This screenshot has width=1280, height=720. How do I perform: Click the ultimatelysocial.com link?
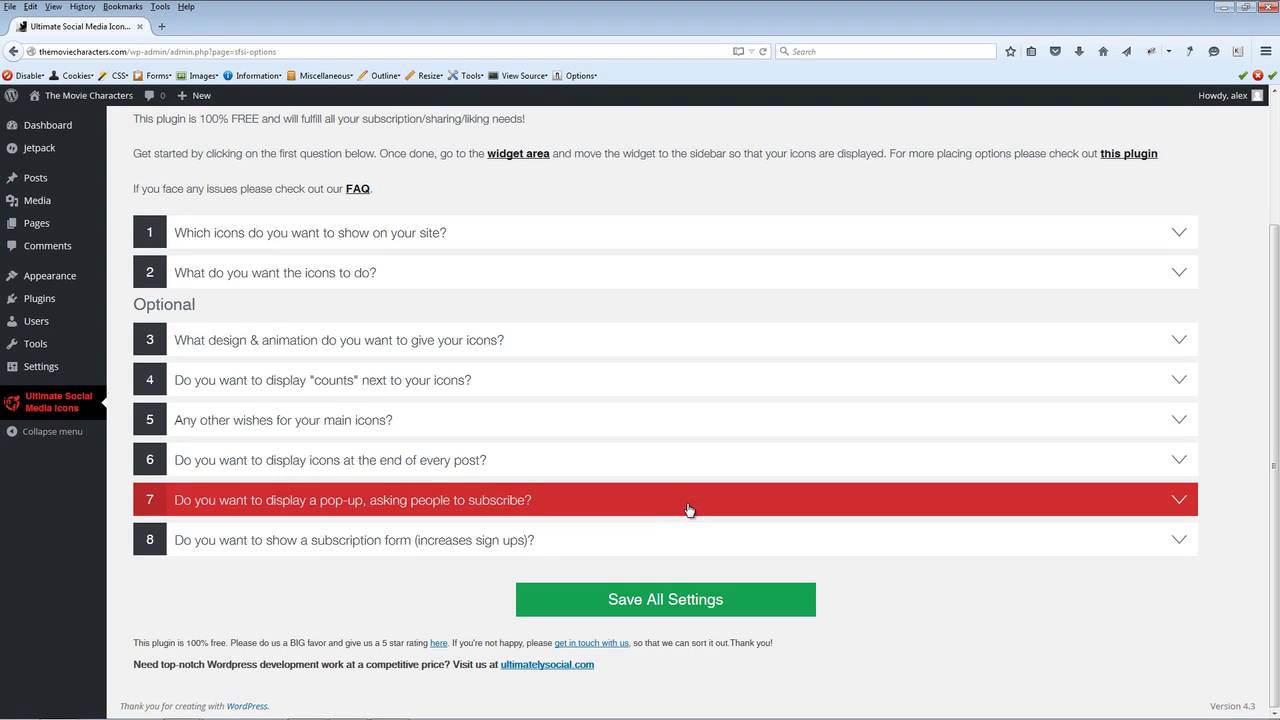547,664
